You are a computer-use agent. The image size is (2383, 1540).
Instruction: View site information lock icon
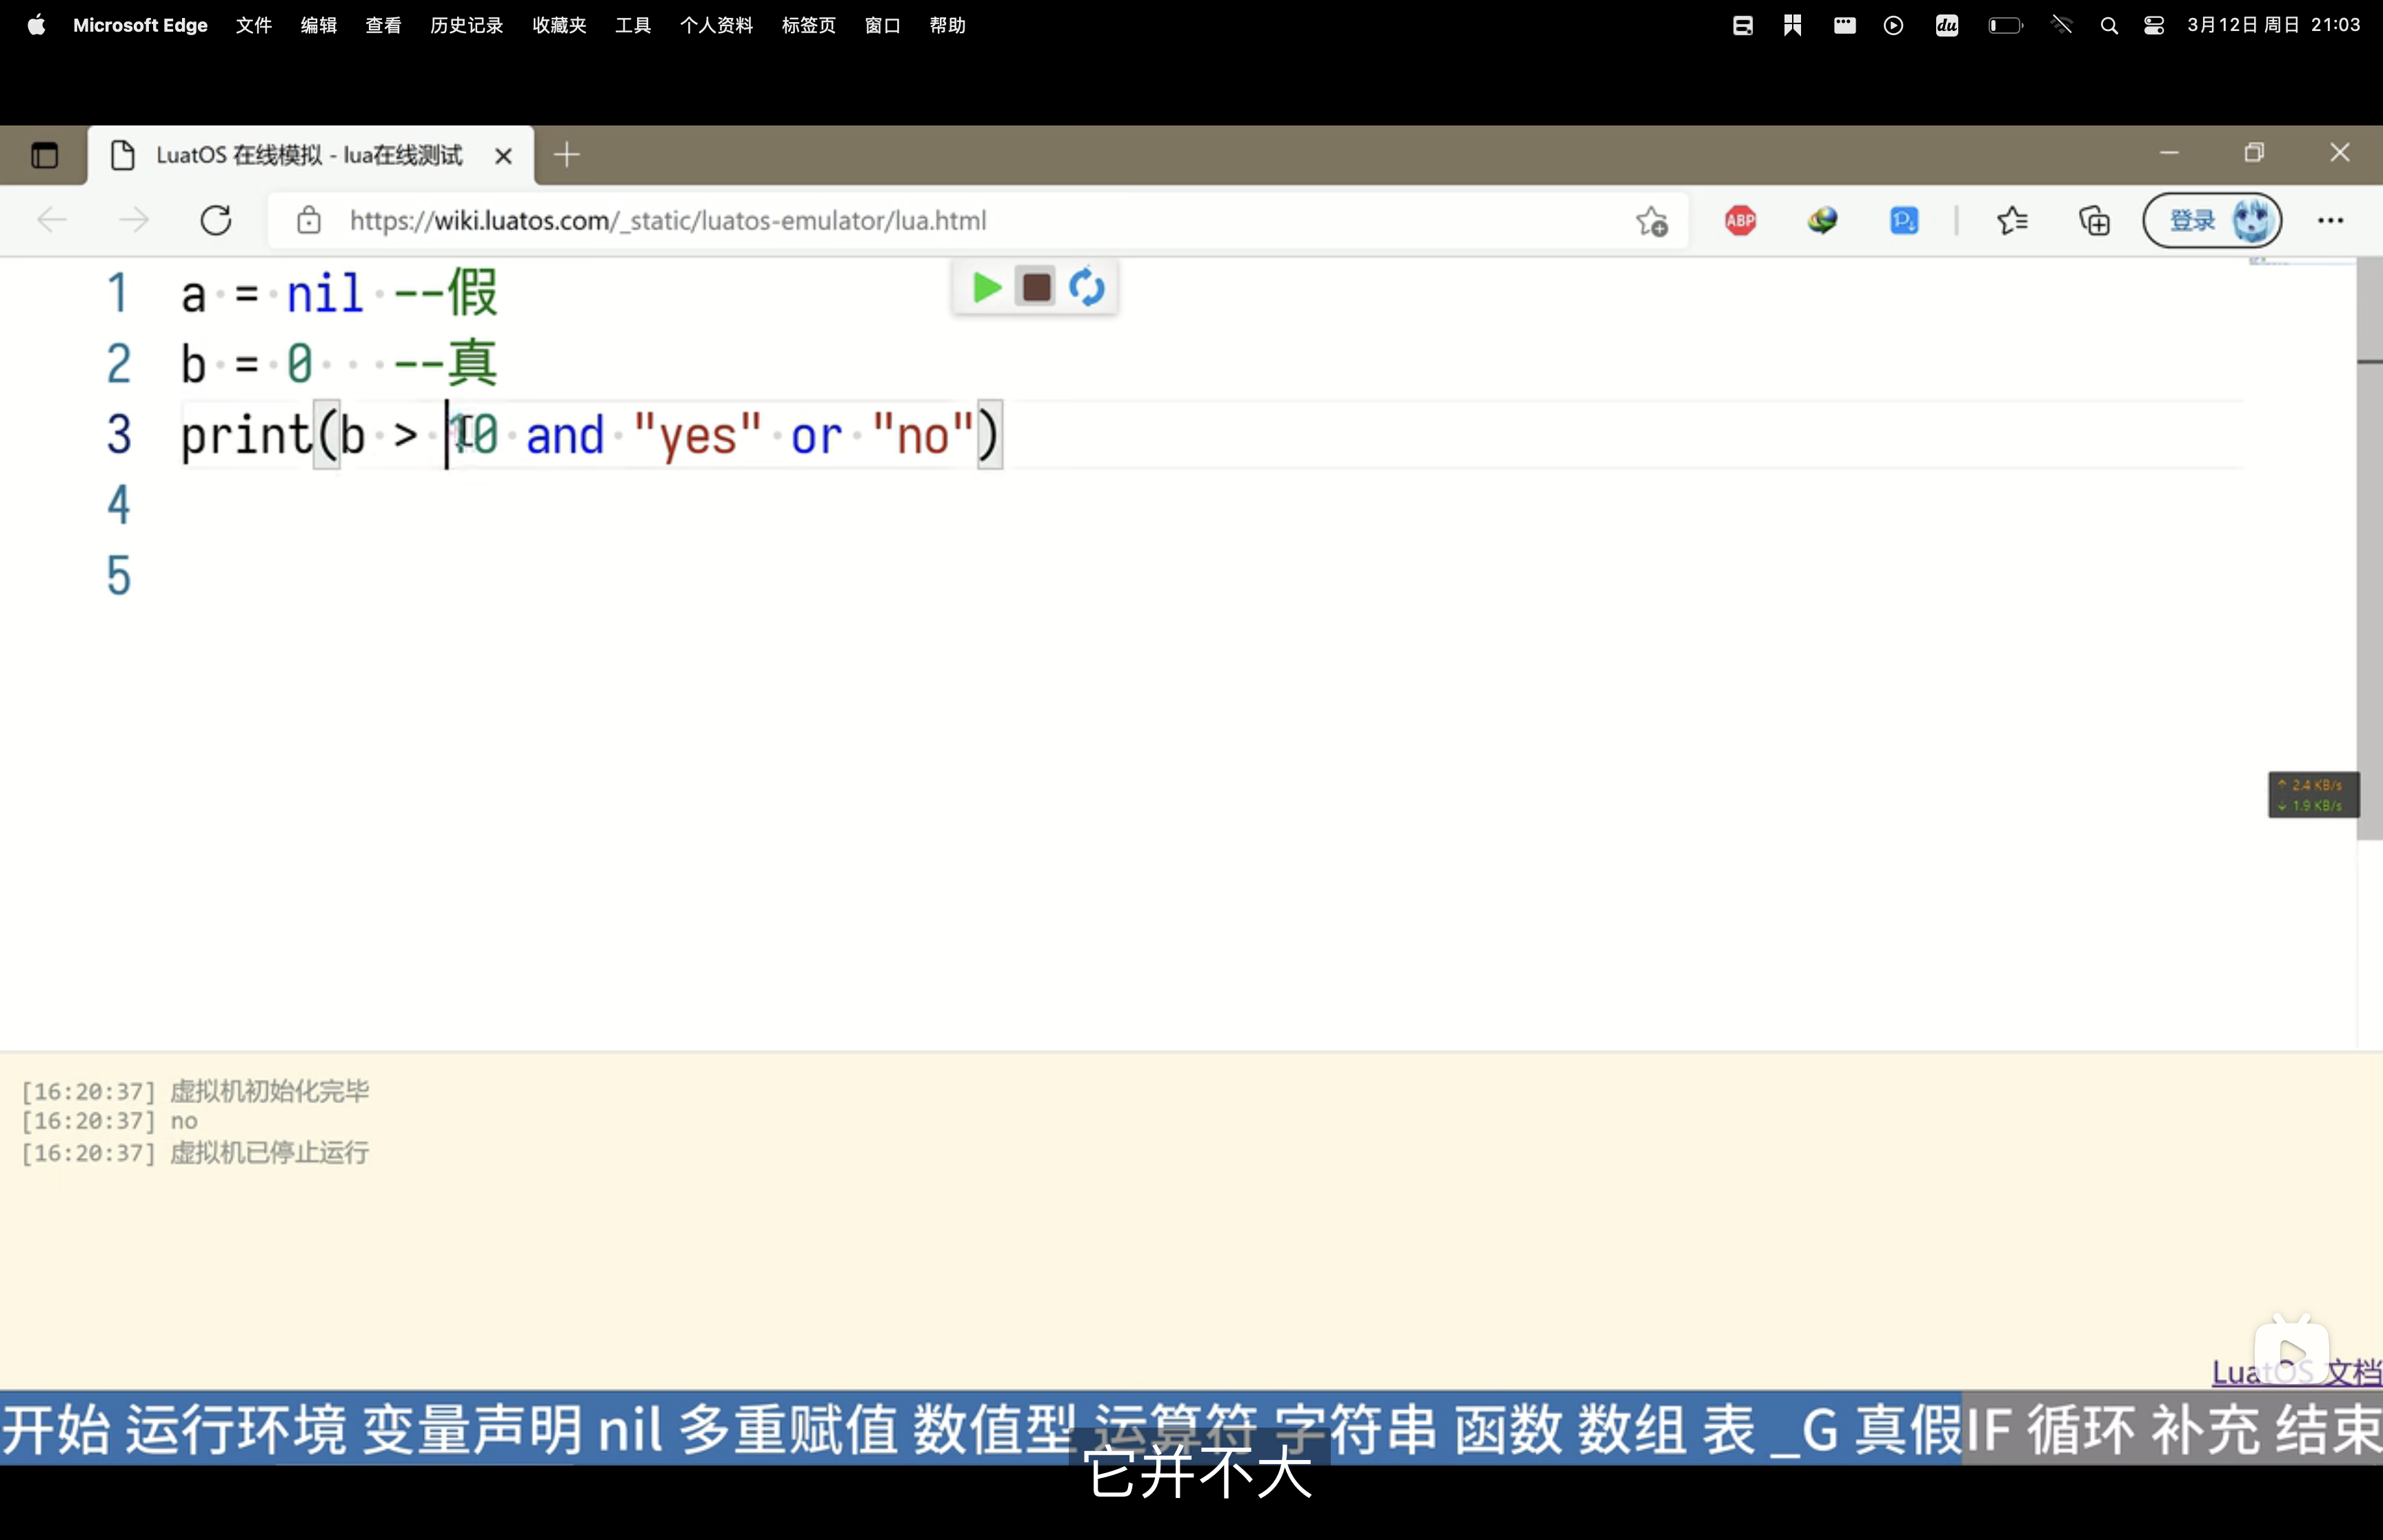[309, 220]
